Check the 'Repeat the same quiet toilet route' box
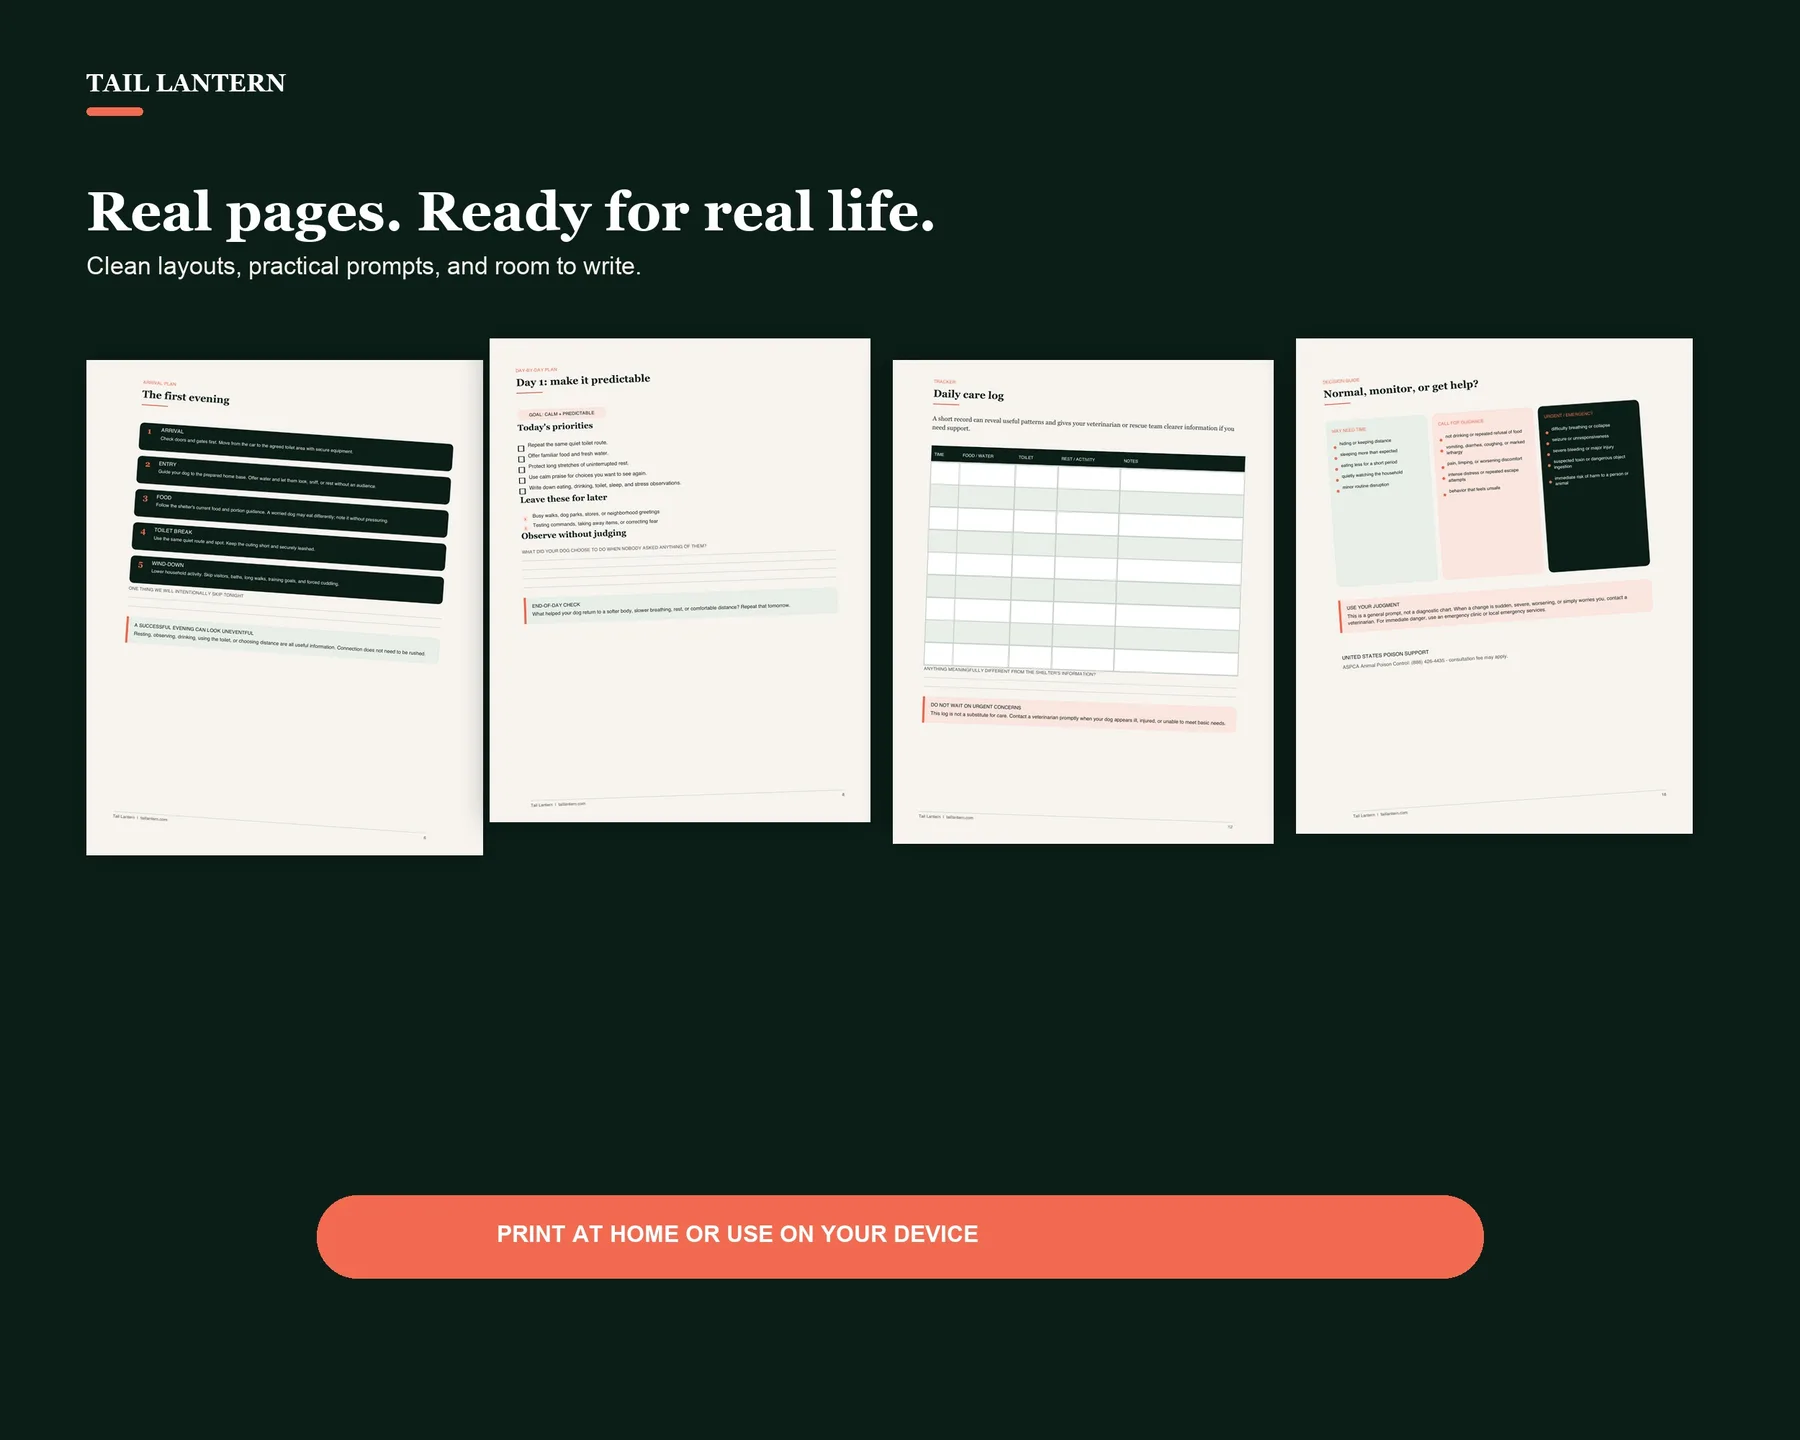1800x1440 pixels. (x=521, y=448)
